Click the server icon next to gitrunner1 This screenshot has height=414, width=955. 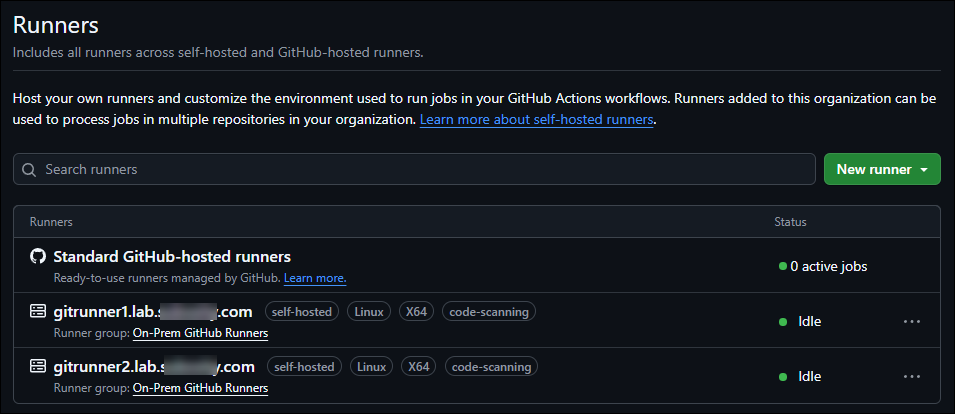38,312
